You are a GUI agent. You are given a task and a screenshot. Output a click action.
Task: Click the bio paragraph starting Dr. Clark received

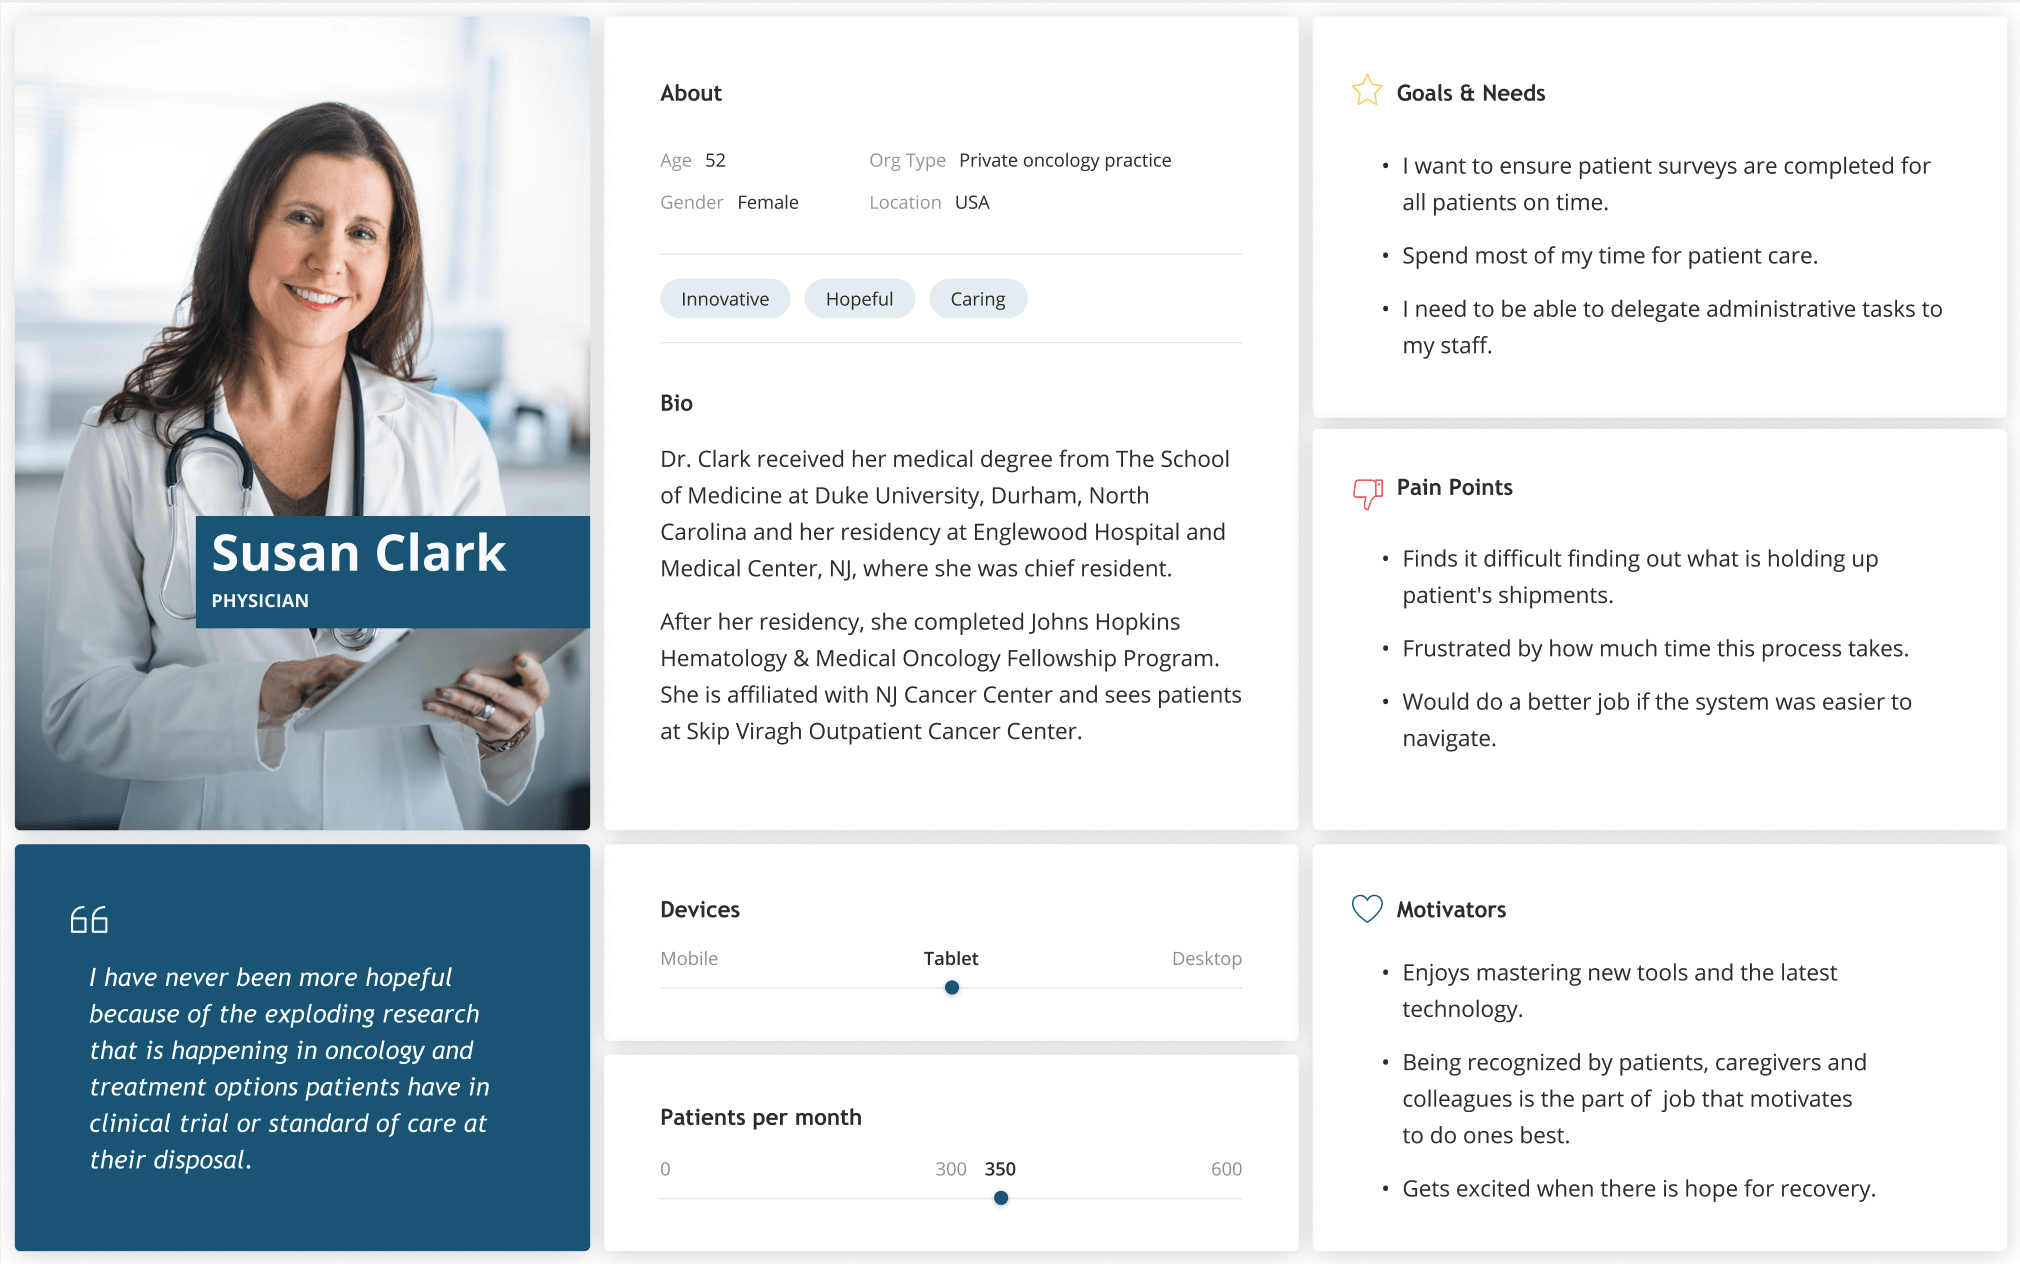[x=945, y=513]
